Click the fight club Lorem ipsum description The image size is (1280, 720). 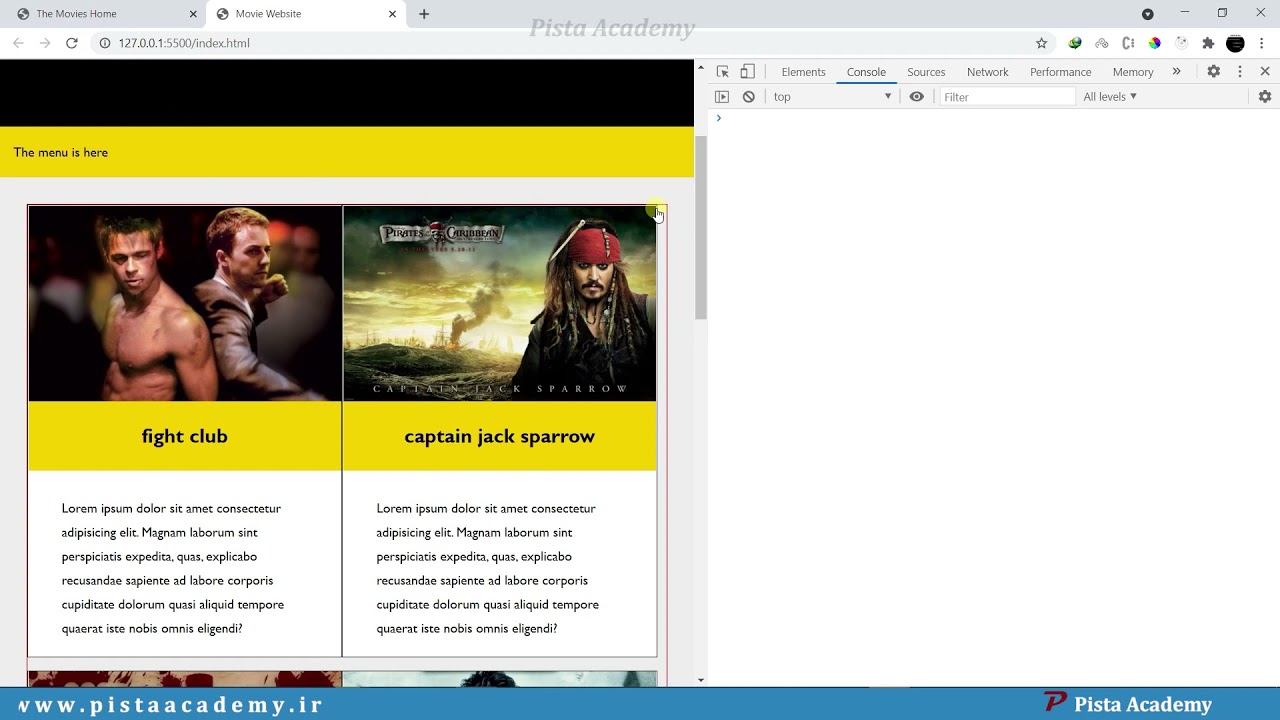point(173,568)
